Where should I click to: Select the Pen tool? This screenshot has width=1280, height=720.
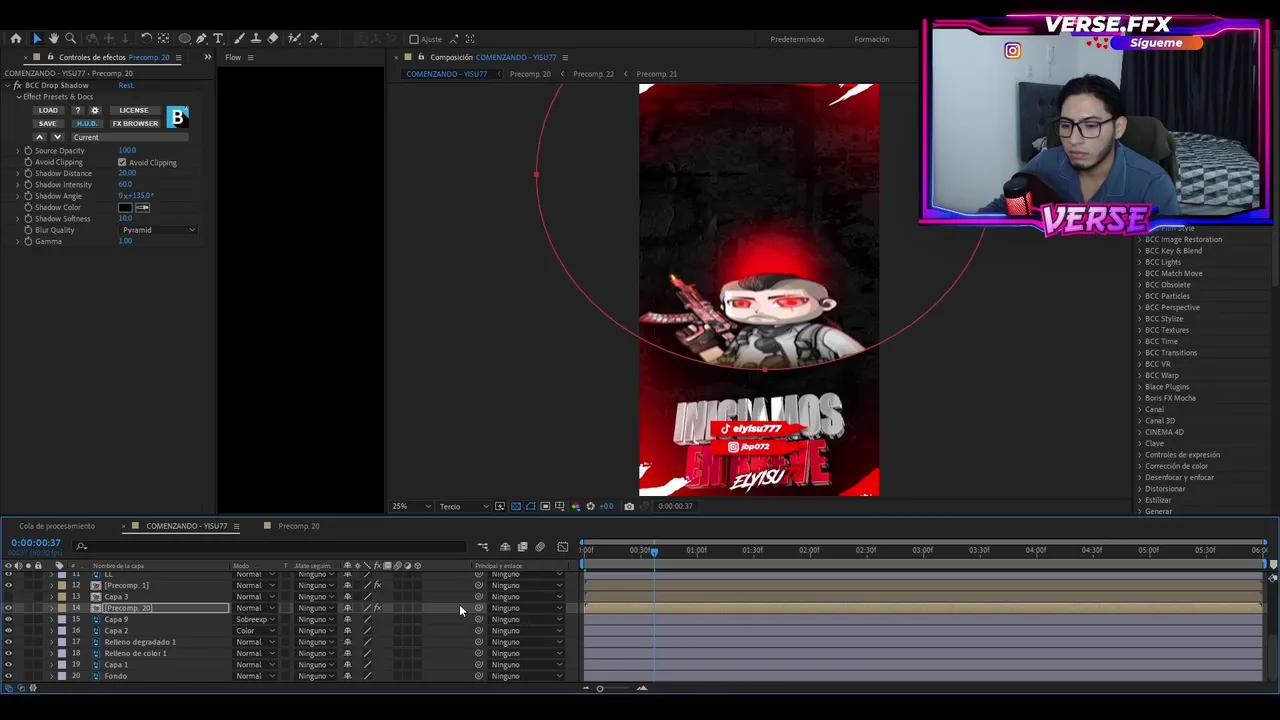click(x=201, y=38)
